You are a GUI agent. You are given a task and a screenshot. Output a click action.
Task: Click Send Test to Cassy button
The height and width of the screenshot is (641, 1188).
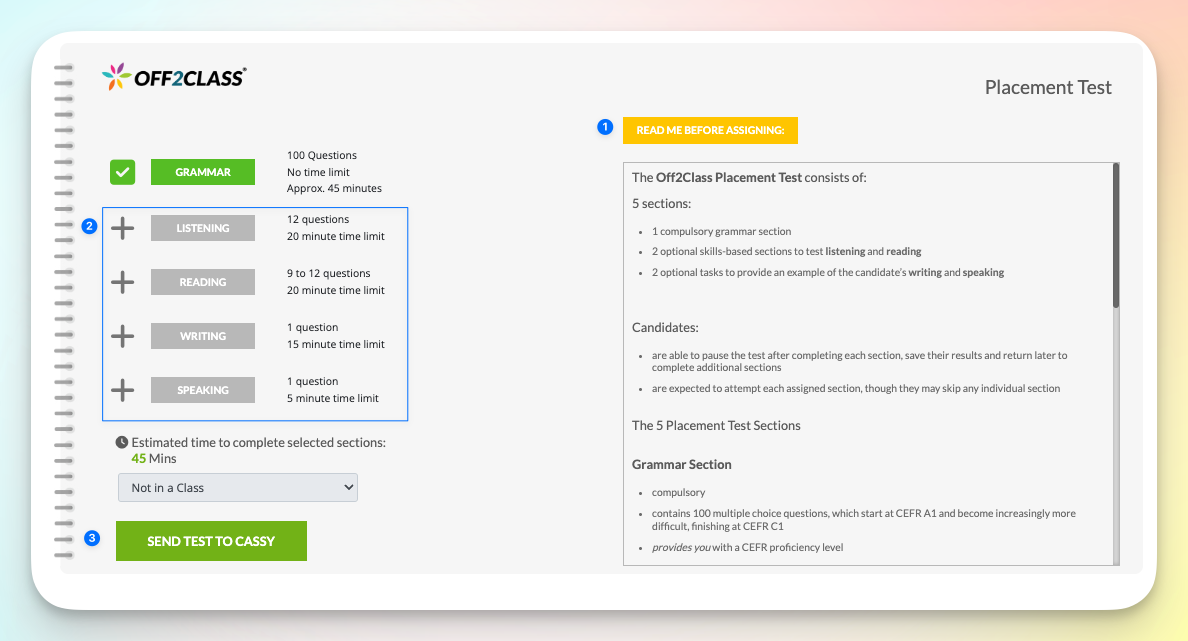pos(211,541)
